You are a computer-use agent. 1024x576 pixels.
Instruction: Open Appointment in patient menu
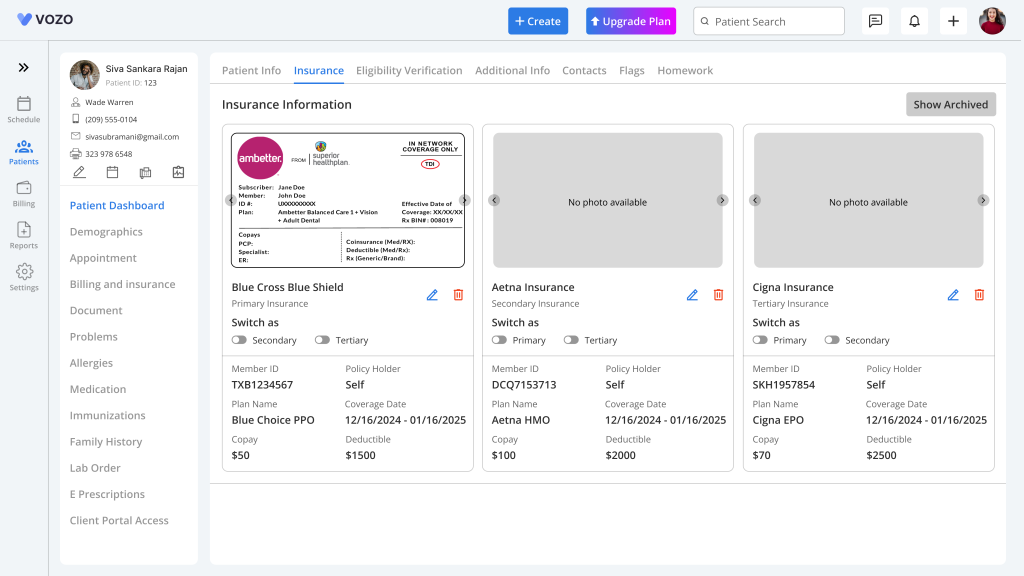tap(103, 258)
